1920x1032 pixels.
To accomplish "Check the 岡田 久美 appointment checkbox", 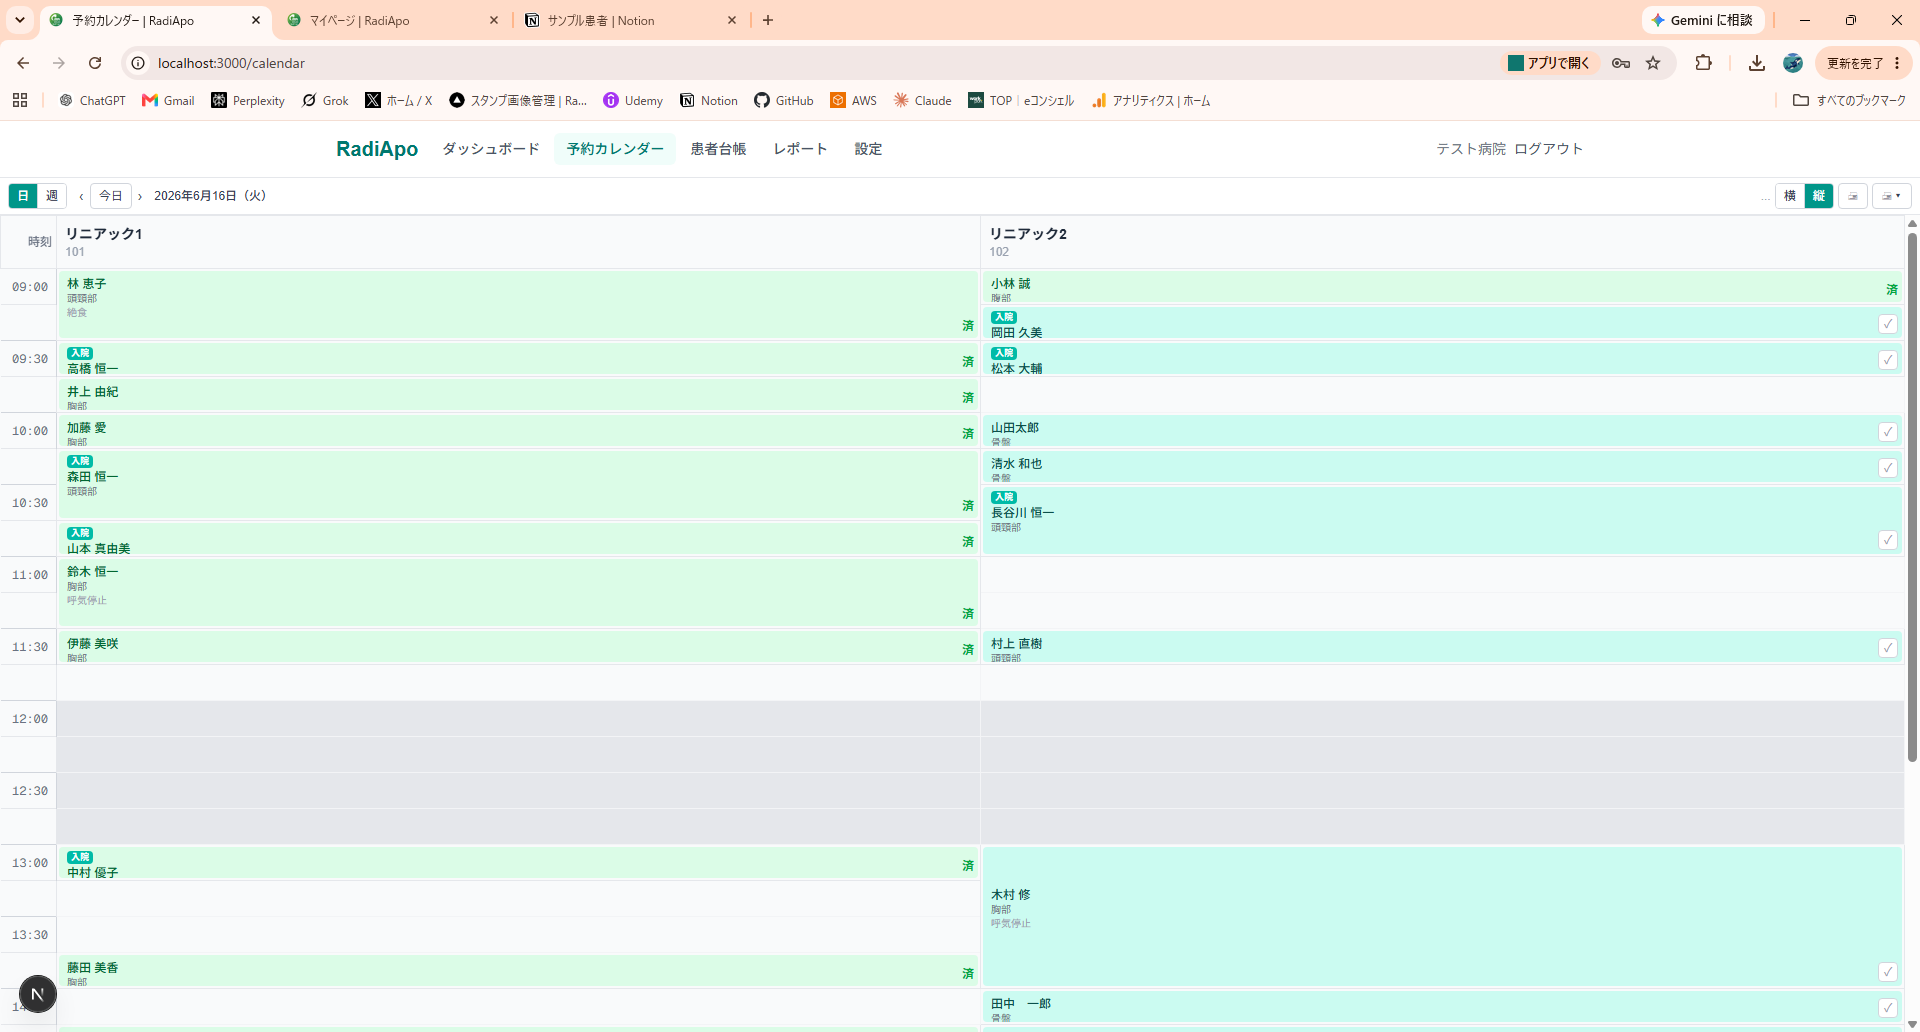I will (x=1887, y=324).
